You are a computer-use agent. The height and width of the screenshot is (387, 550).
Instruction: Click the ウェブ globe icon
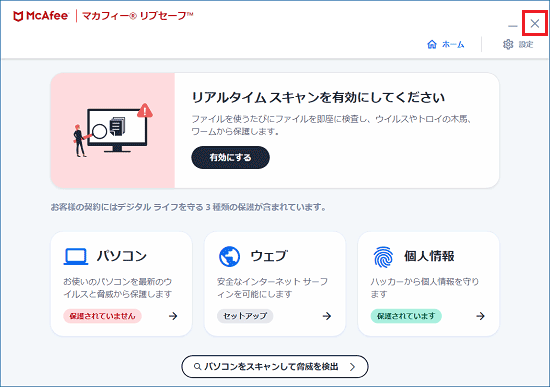click(229, 256)
